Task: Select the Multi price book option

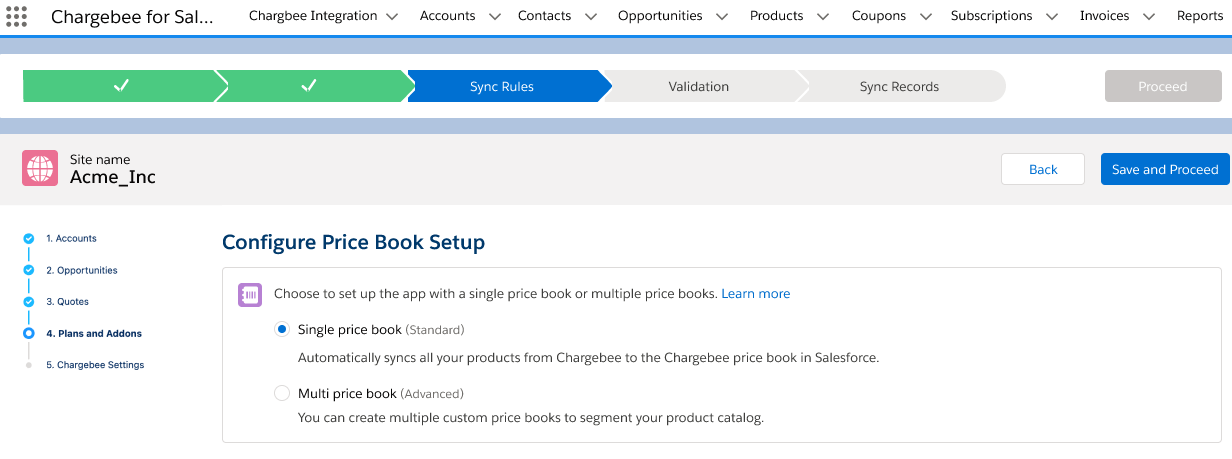Action: tap(282, 393)
